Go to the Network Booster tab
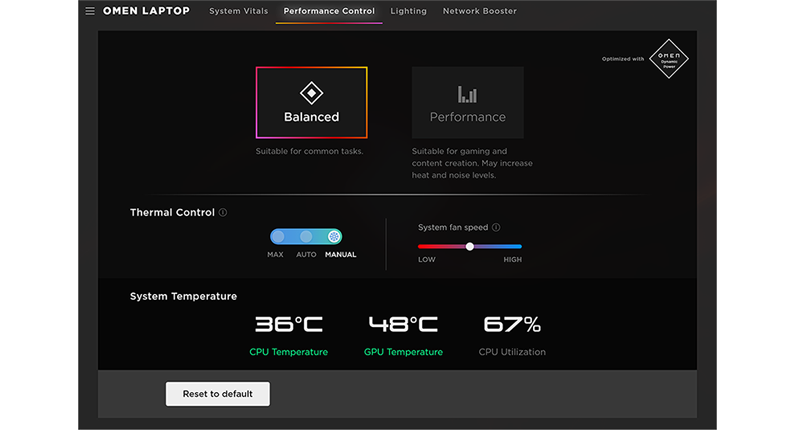The image size is (795, 430). [x=480, y=11]
